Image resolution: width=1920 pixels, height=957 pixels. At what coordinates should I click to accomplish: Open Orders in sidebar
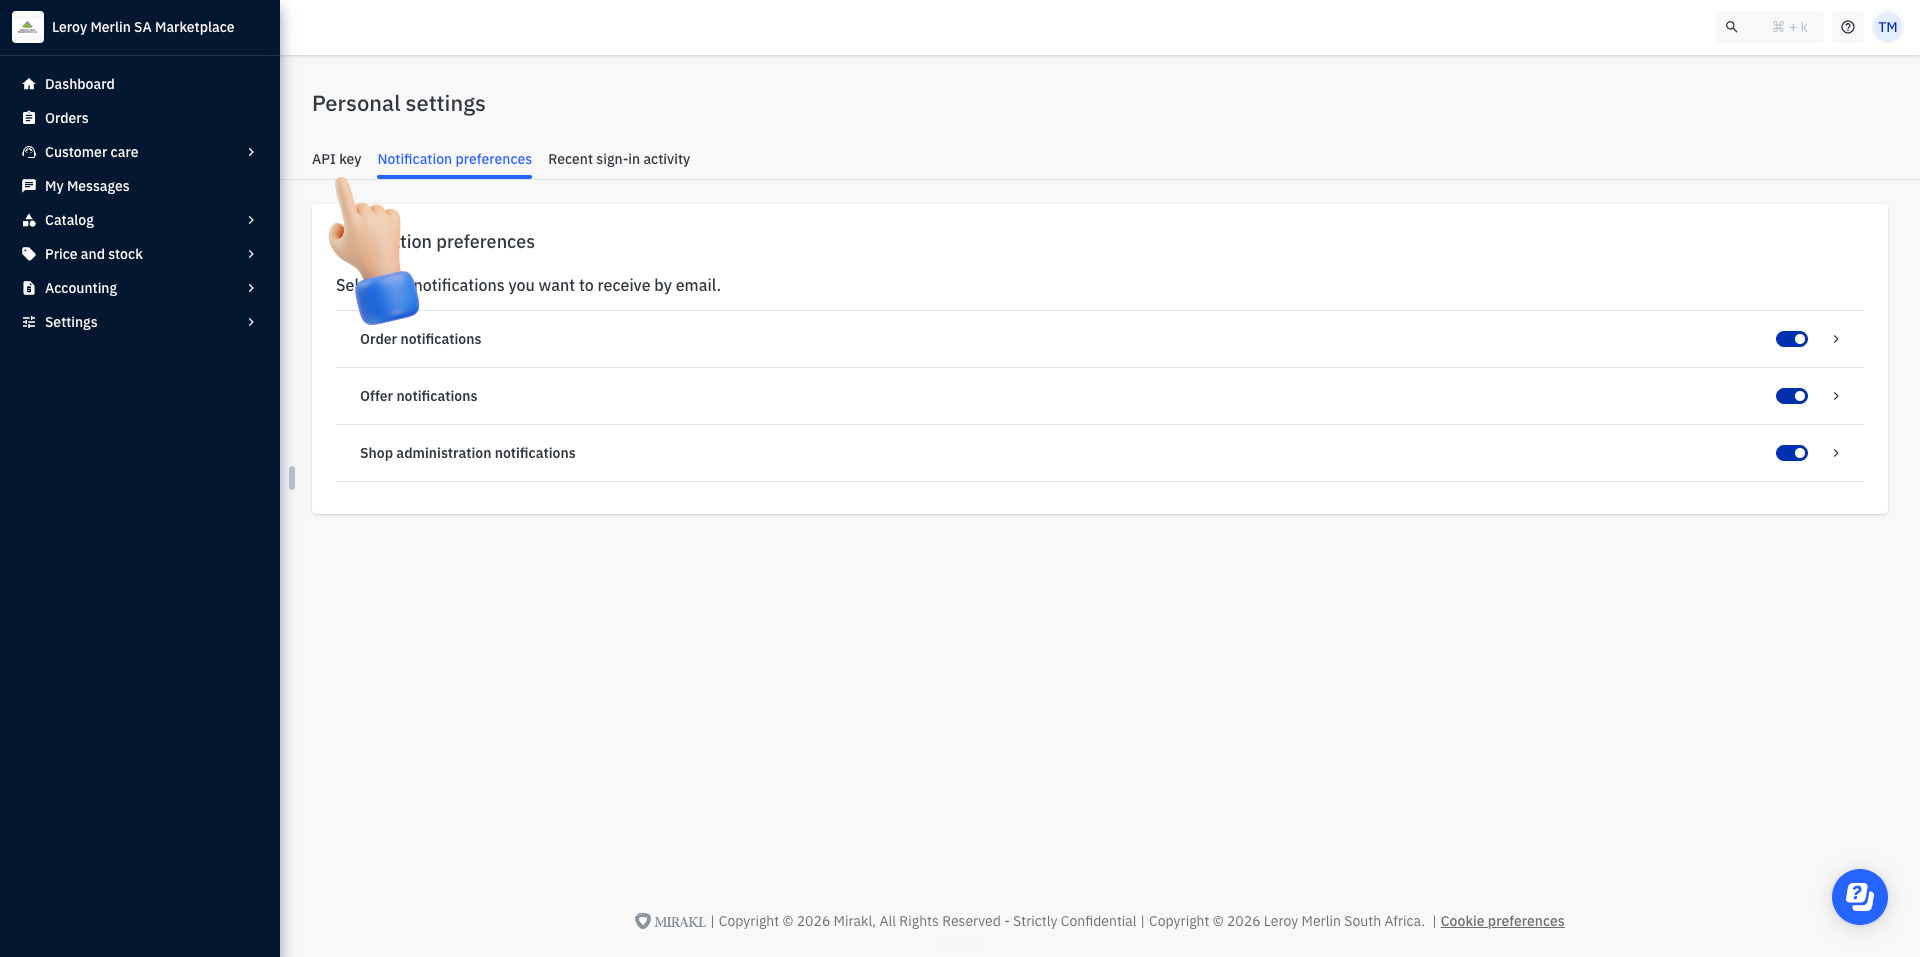click(x=67, y=118)
